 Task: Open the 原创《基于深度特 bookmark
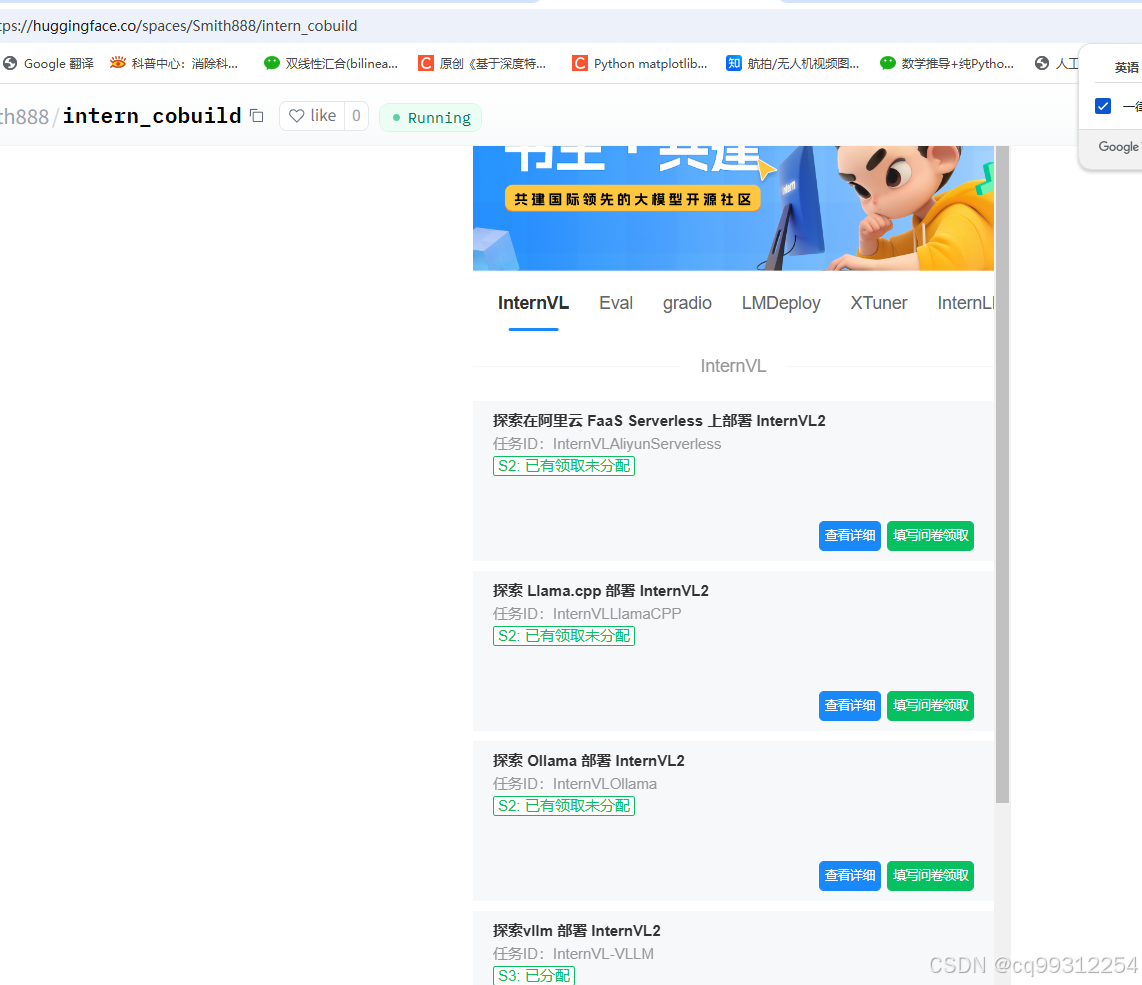pos(482,63)
